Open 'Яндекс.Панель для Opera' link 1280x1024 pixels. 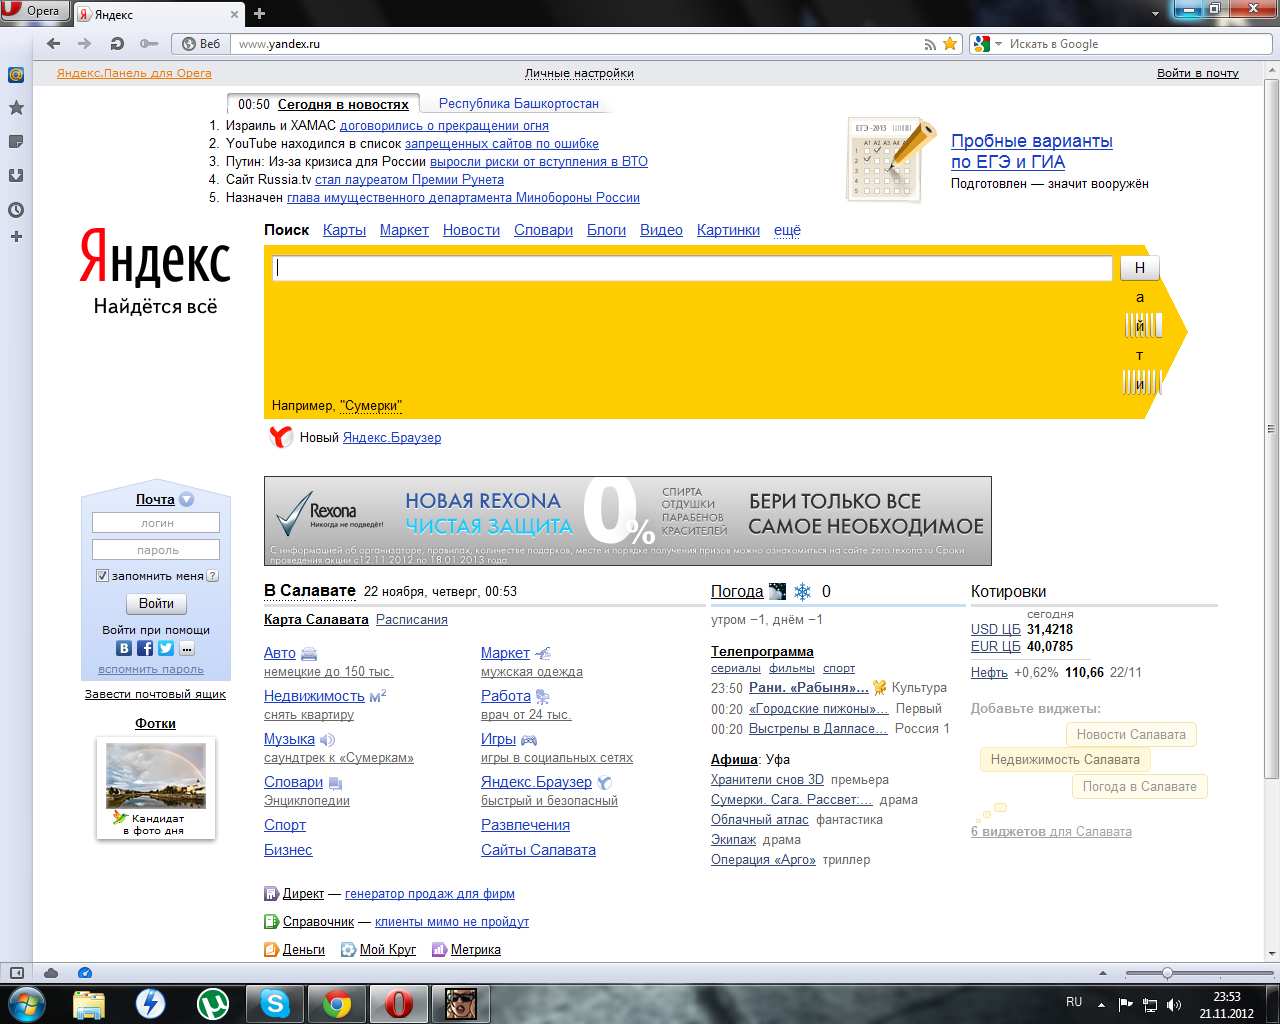134,73
